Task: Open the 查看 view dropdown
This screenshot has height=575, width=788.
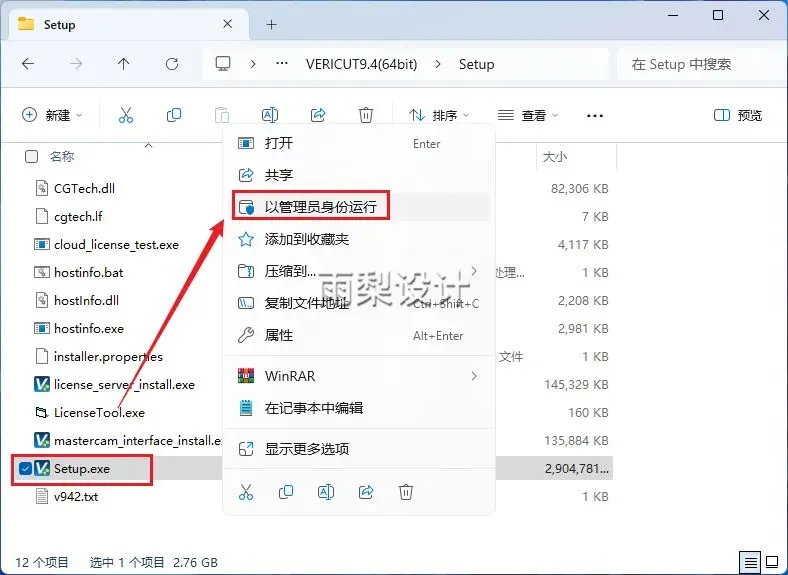Action: (x=528, y=116)
